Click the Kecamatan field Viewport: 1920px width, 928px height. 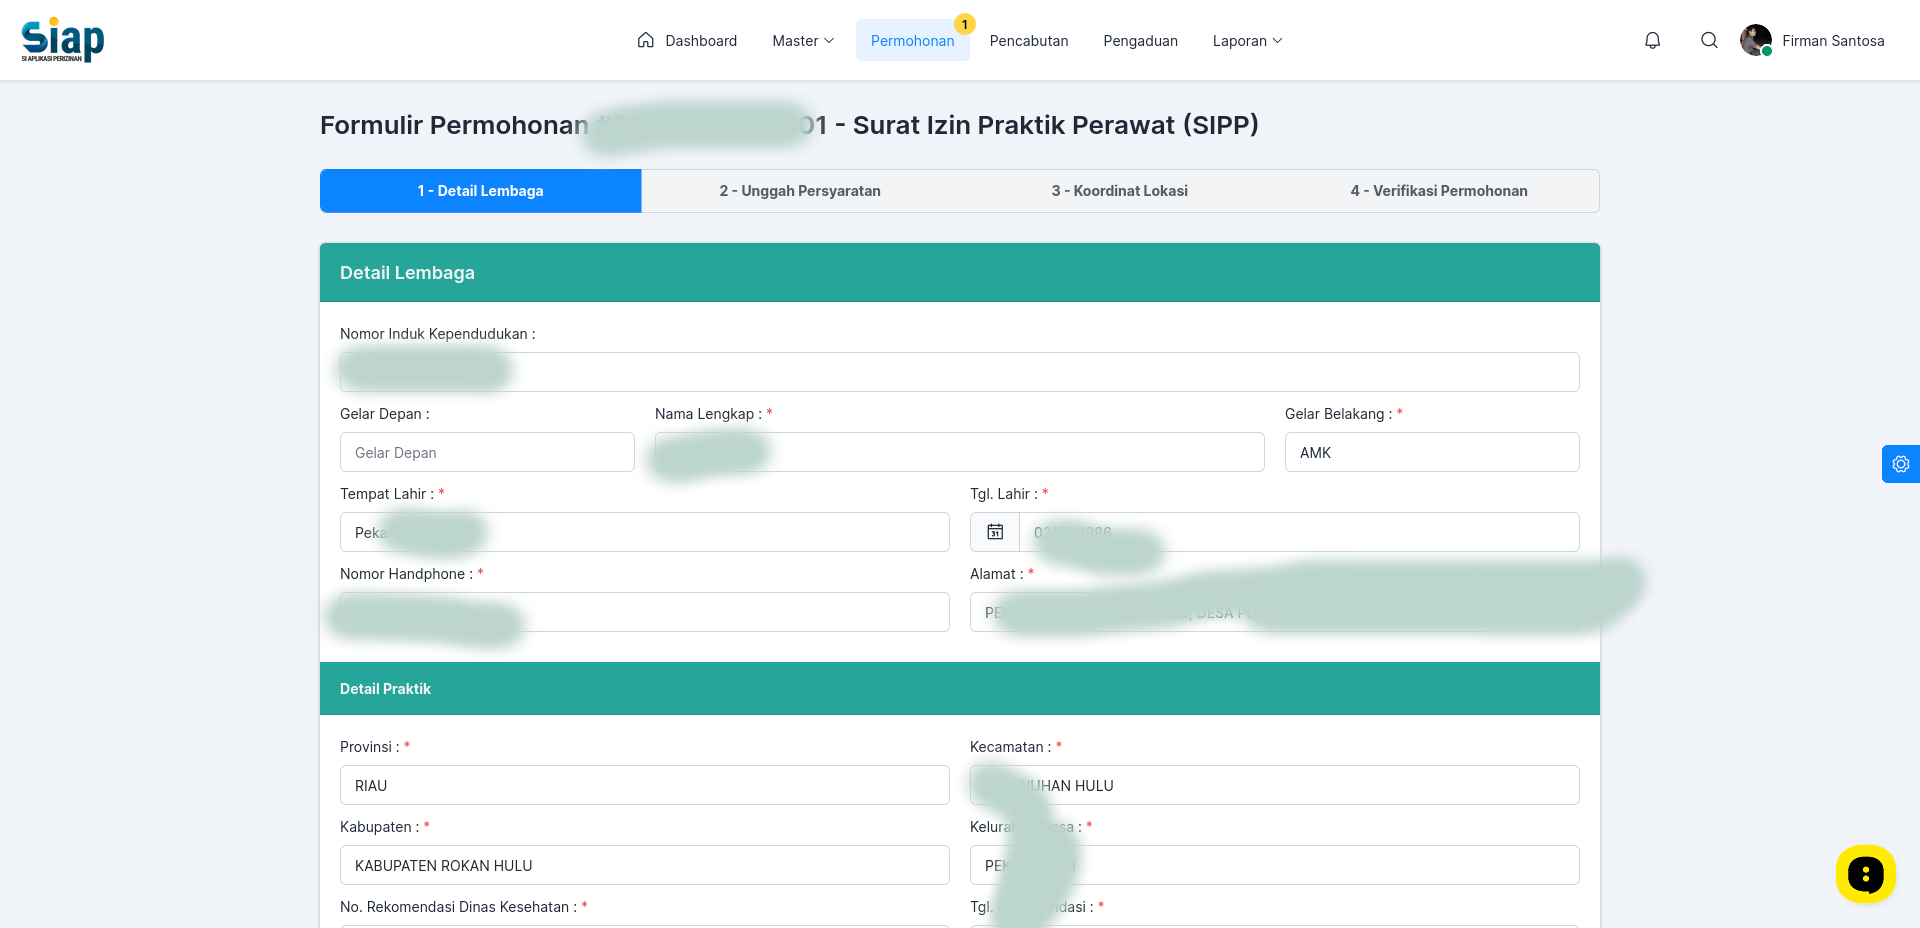click(x=1275, y=785)
